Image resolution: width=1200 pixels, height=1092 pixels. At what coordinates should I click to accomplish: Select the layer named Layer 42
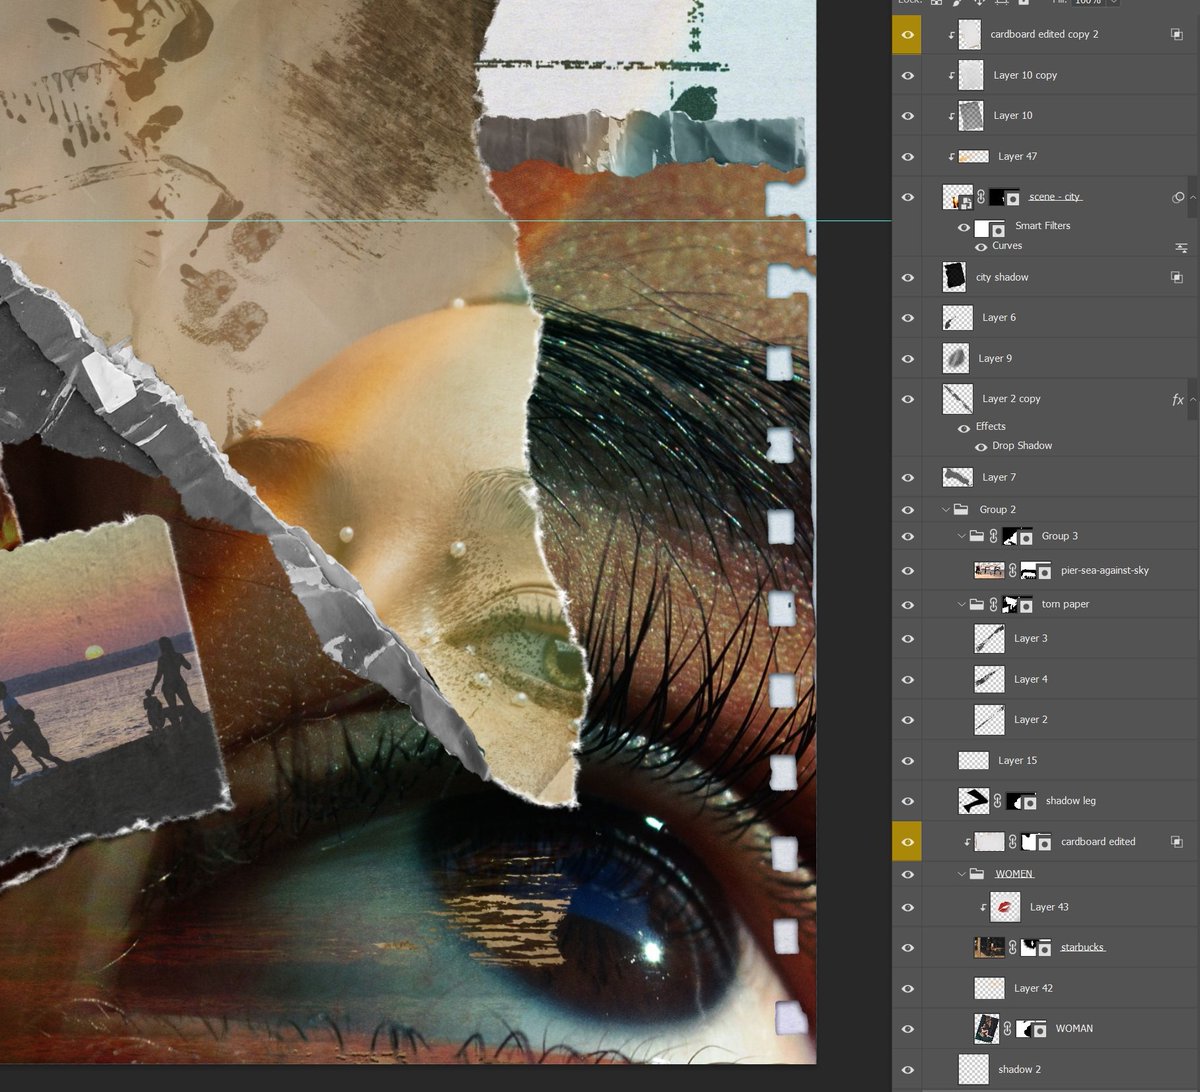pyautogui.click(x=1033, y=988)
